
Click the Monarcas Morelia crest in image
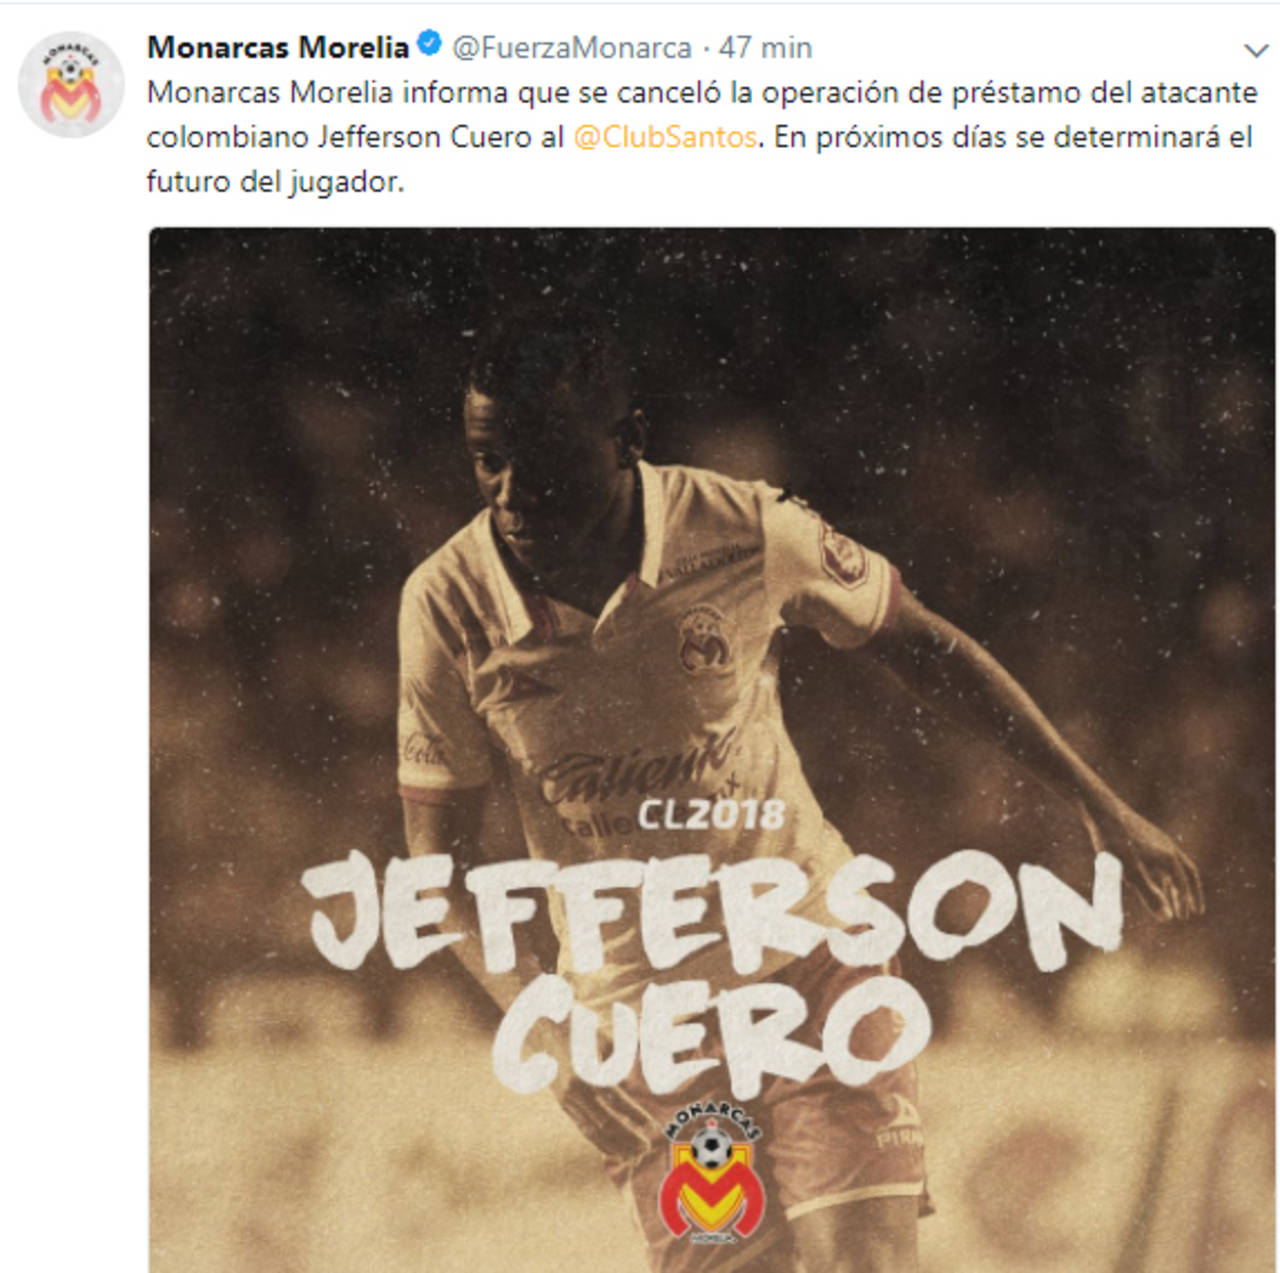coord(711,1178)
